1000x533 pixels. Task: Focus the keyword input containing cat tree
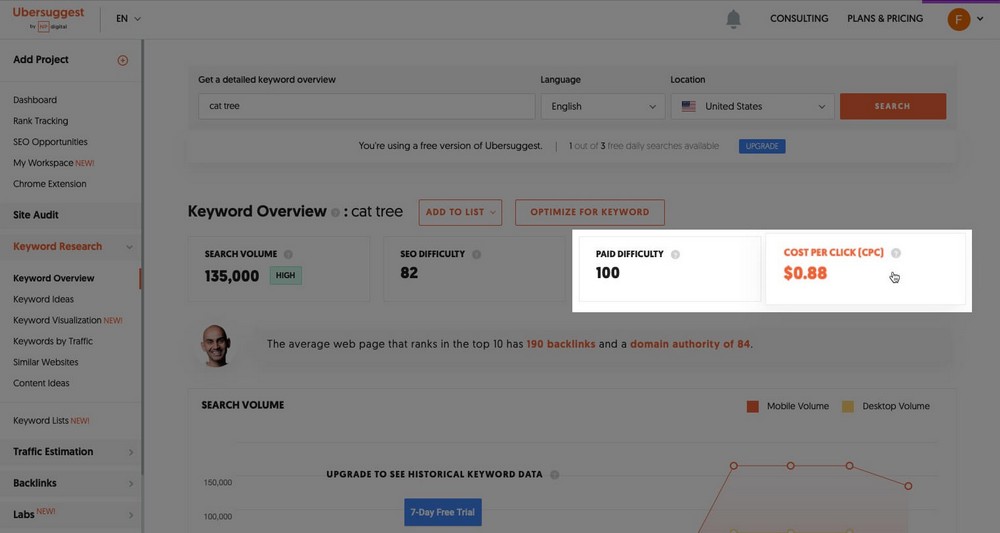[x=367, y=106]
